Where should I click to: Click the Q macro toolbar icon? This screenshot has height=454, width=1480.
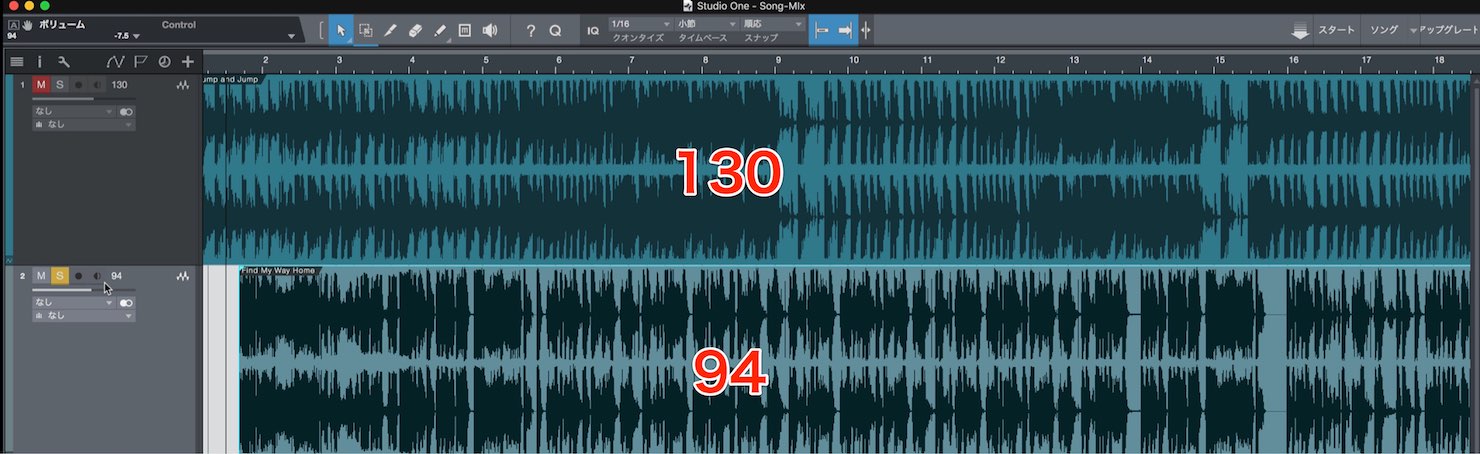pyautogui.click(x=555, y=31)
